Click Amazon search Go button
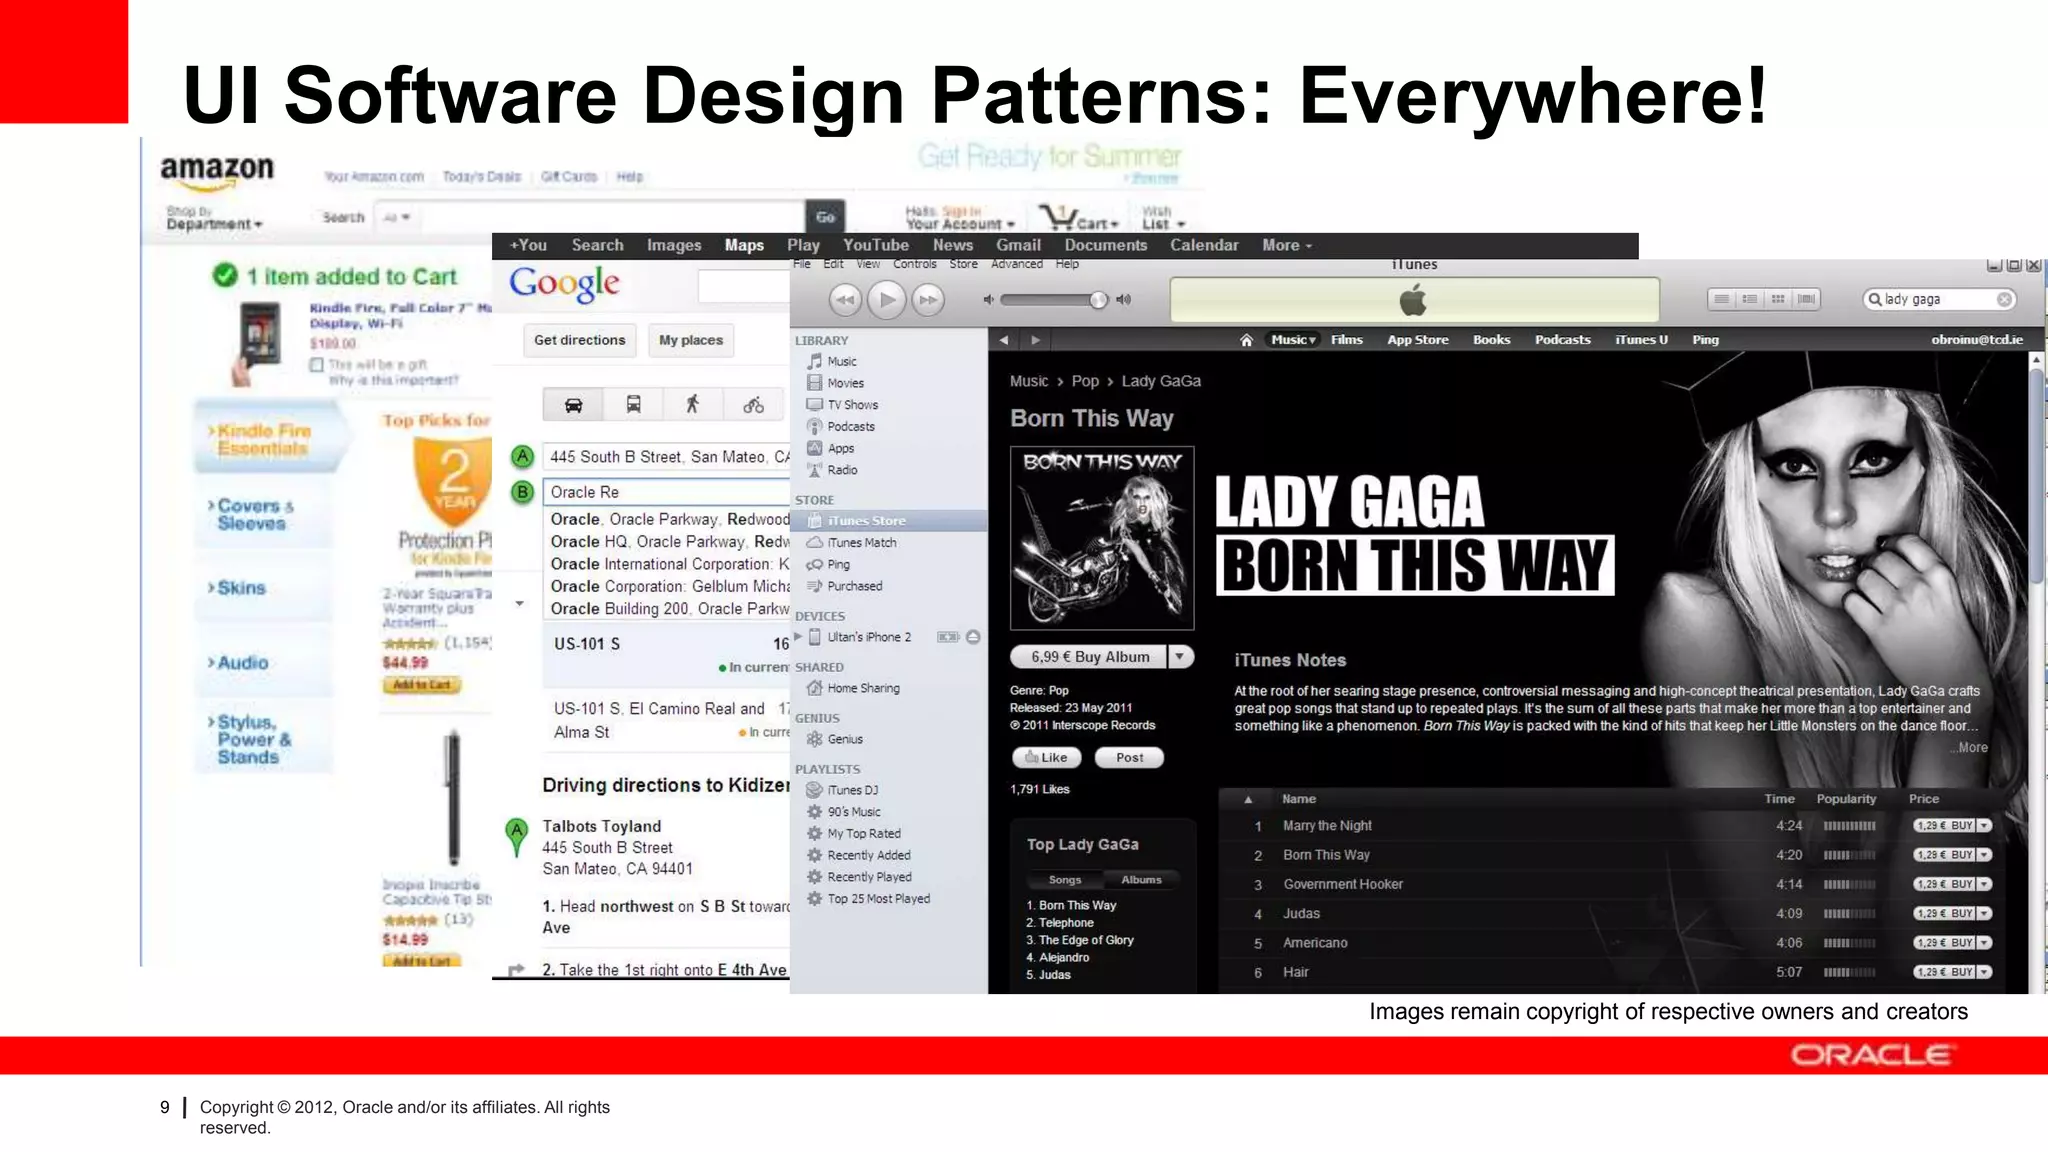The height and width of the screenshot is (1152, 2048). point(825,217)
